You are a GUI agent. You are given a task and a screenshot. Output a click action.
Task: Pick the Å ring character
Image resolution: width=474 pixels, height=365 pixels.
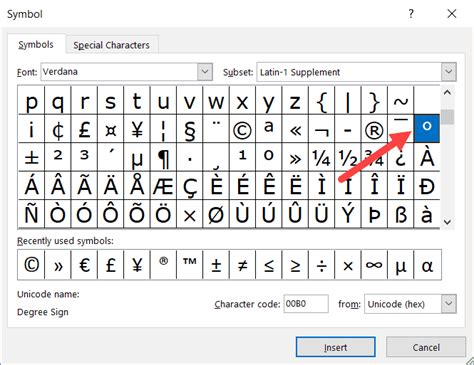click(137, 186)
